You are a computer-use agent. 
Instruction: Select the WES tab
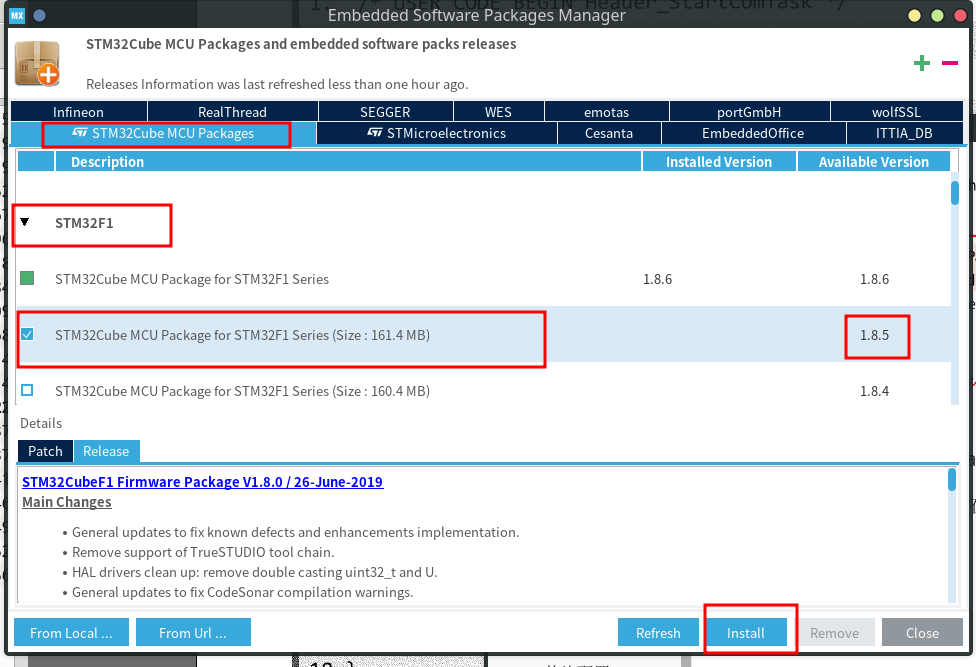coord(499,112)
